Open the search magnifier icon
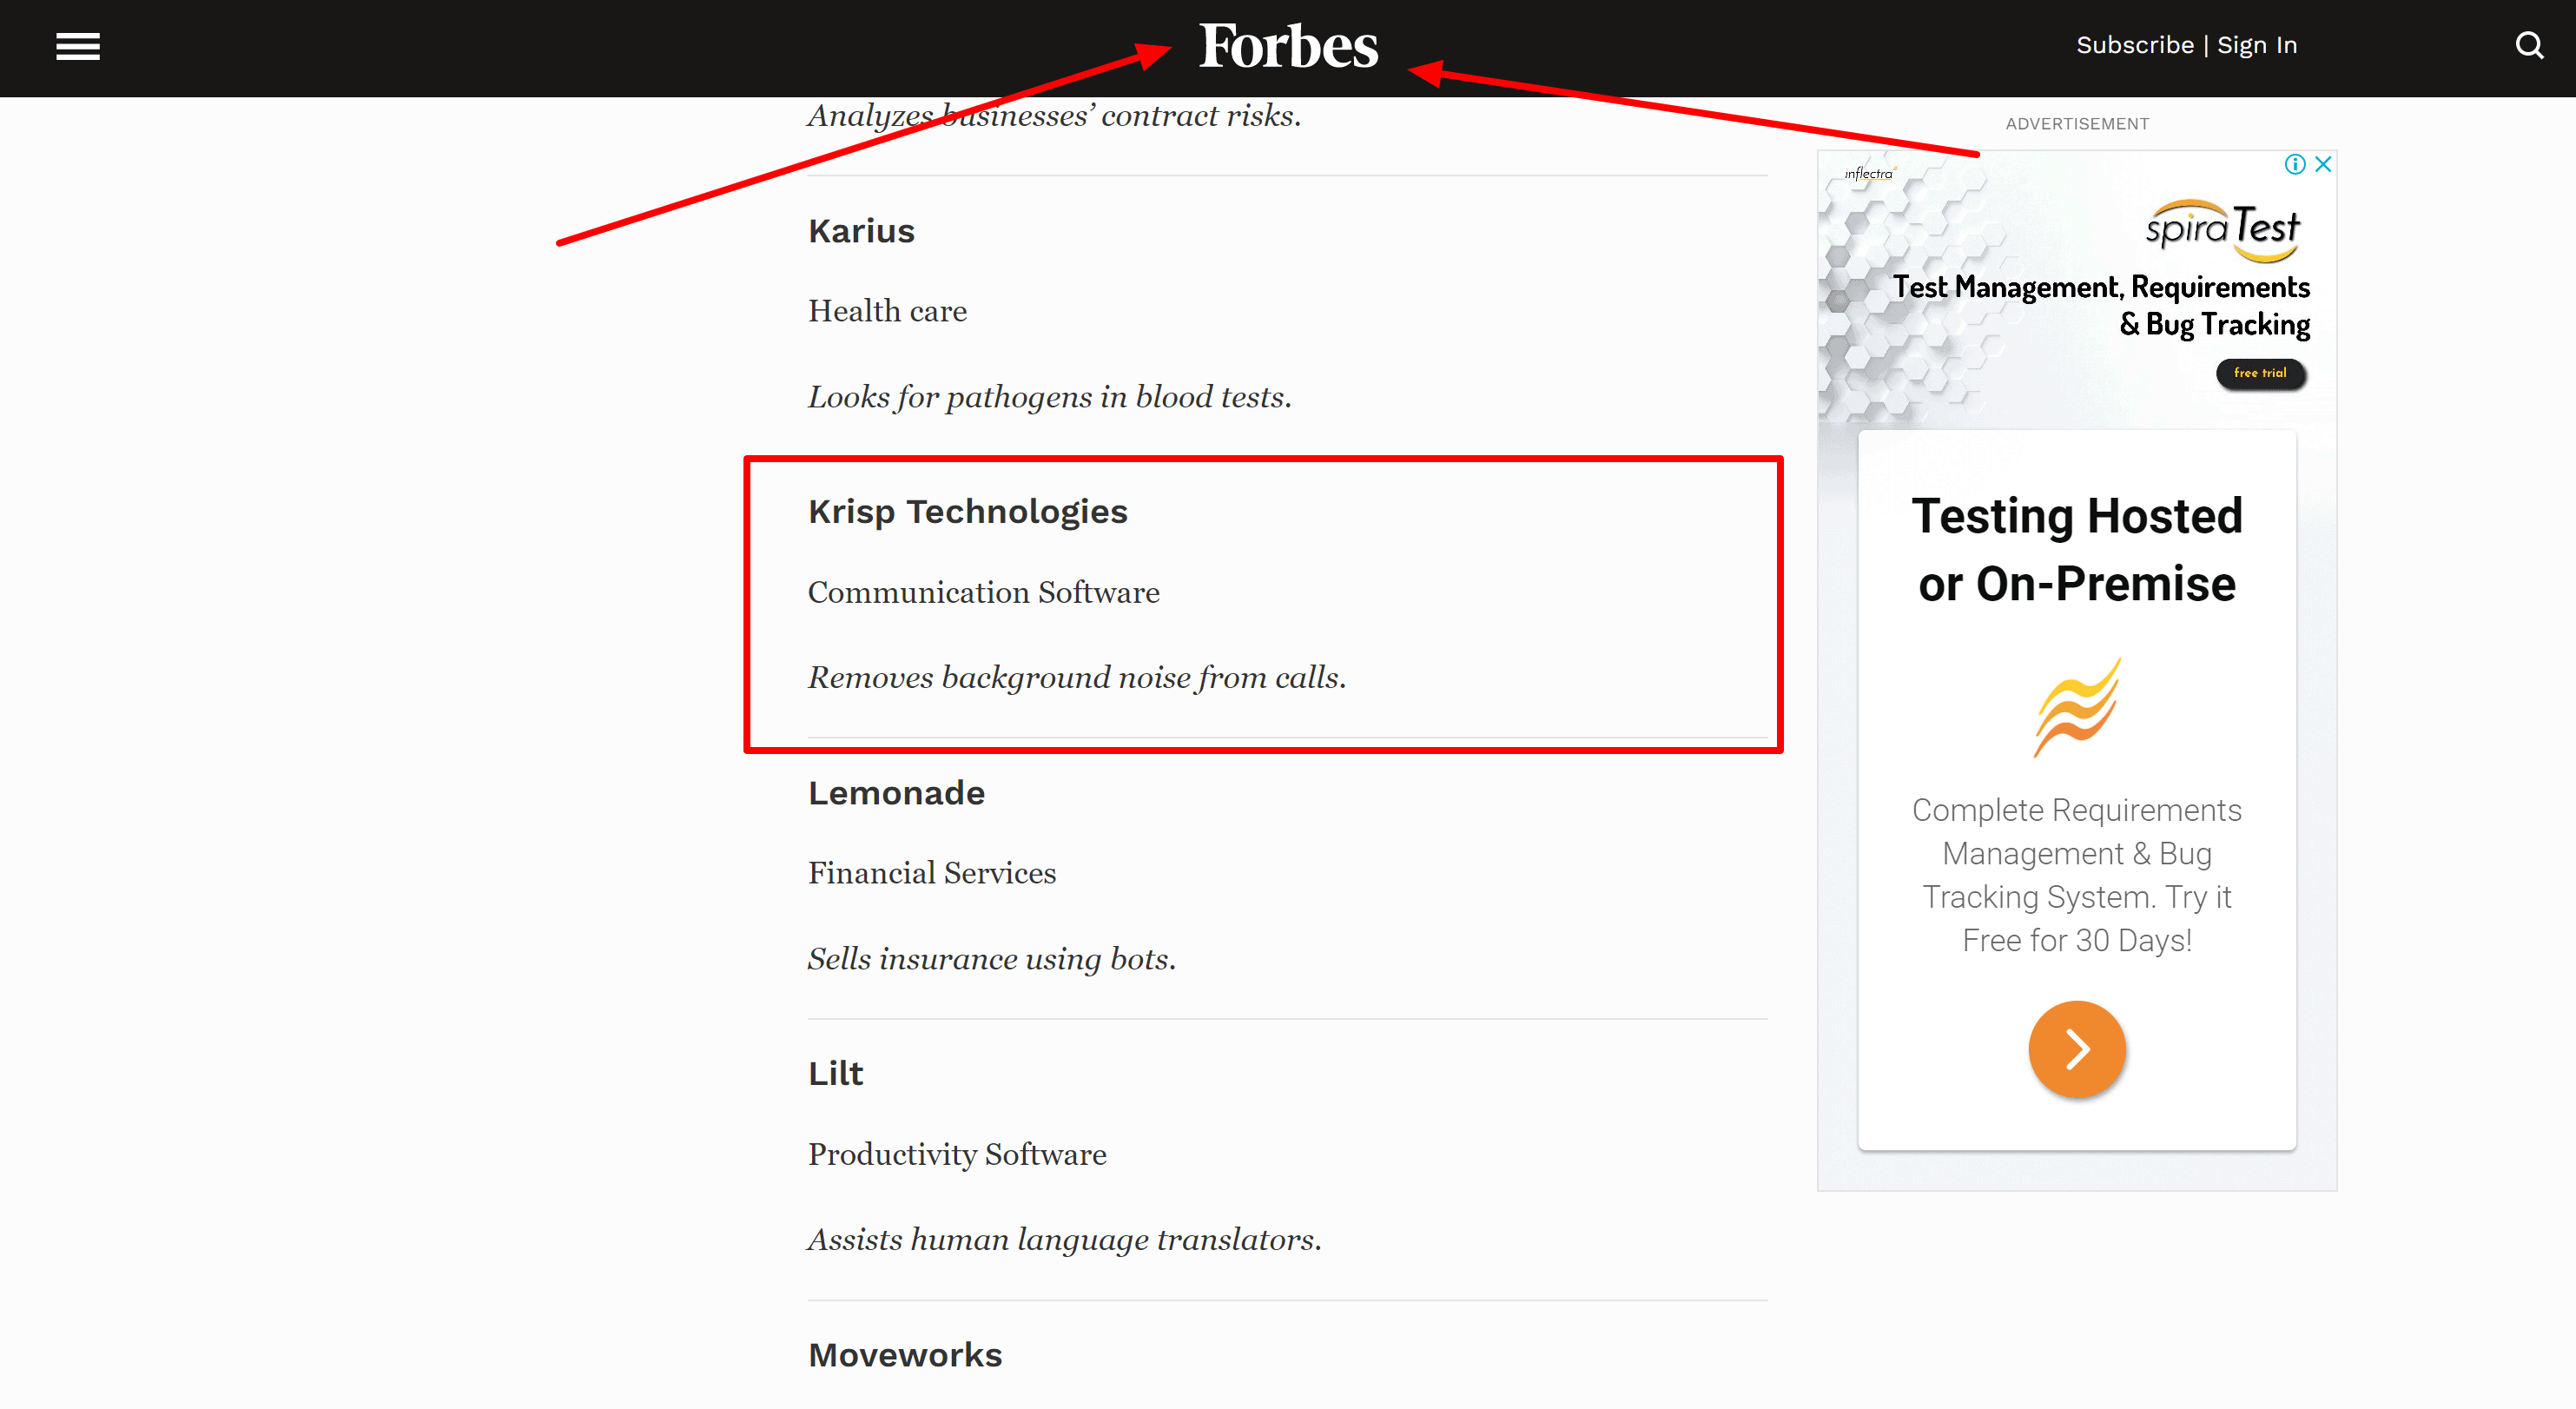The height and width of the screenshot is (1409, 2576). coord(2529,46)
